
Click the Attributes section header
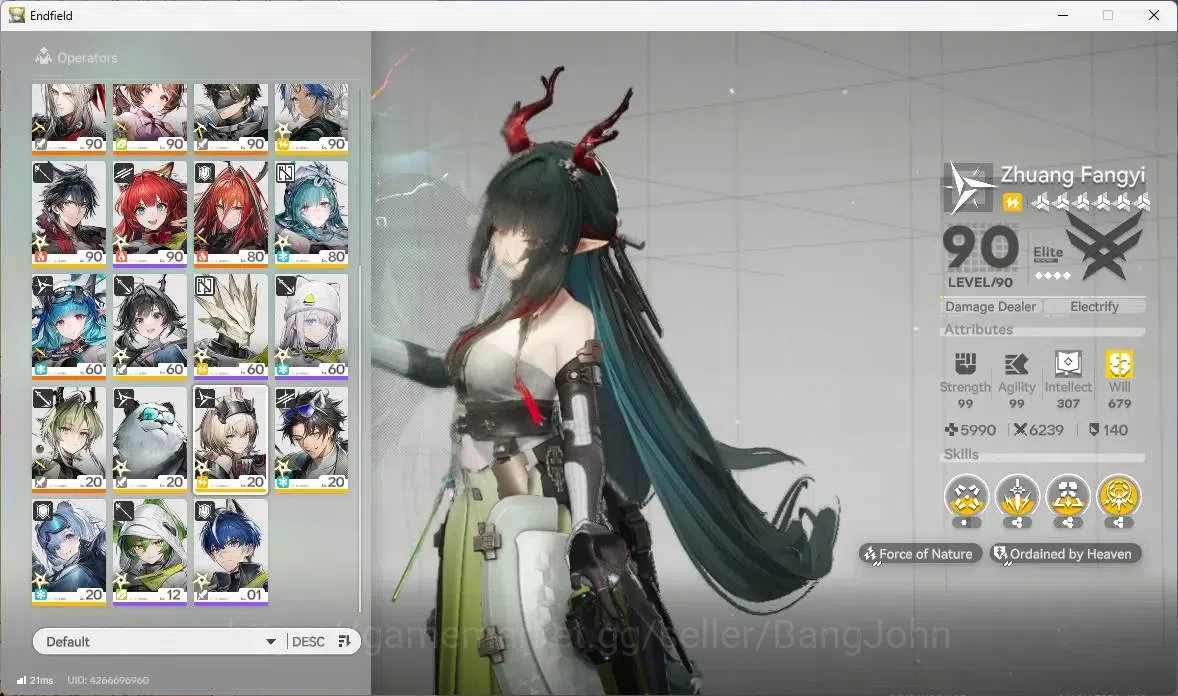click(x=978, y=329)
